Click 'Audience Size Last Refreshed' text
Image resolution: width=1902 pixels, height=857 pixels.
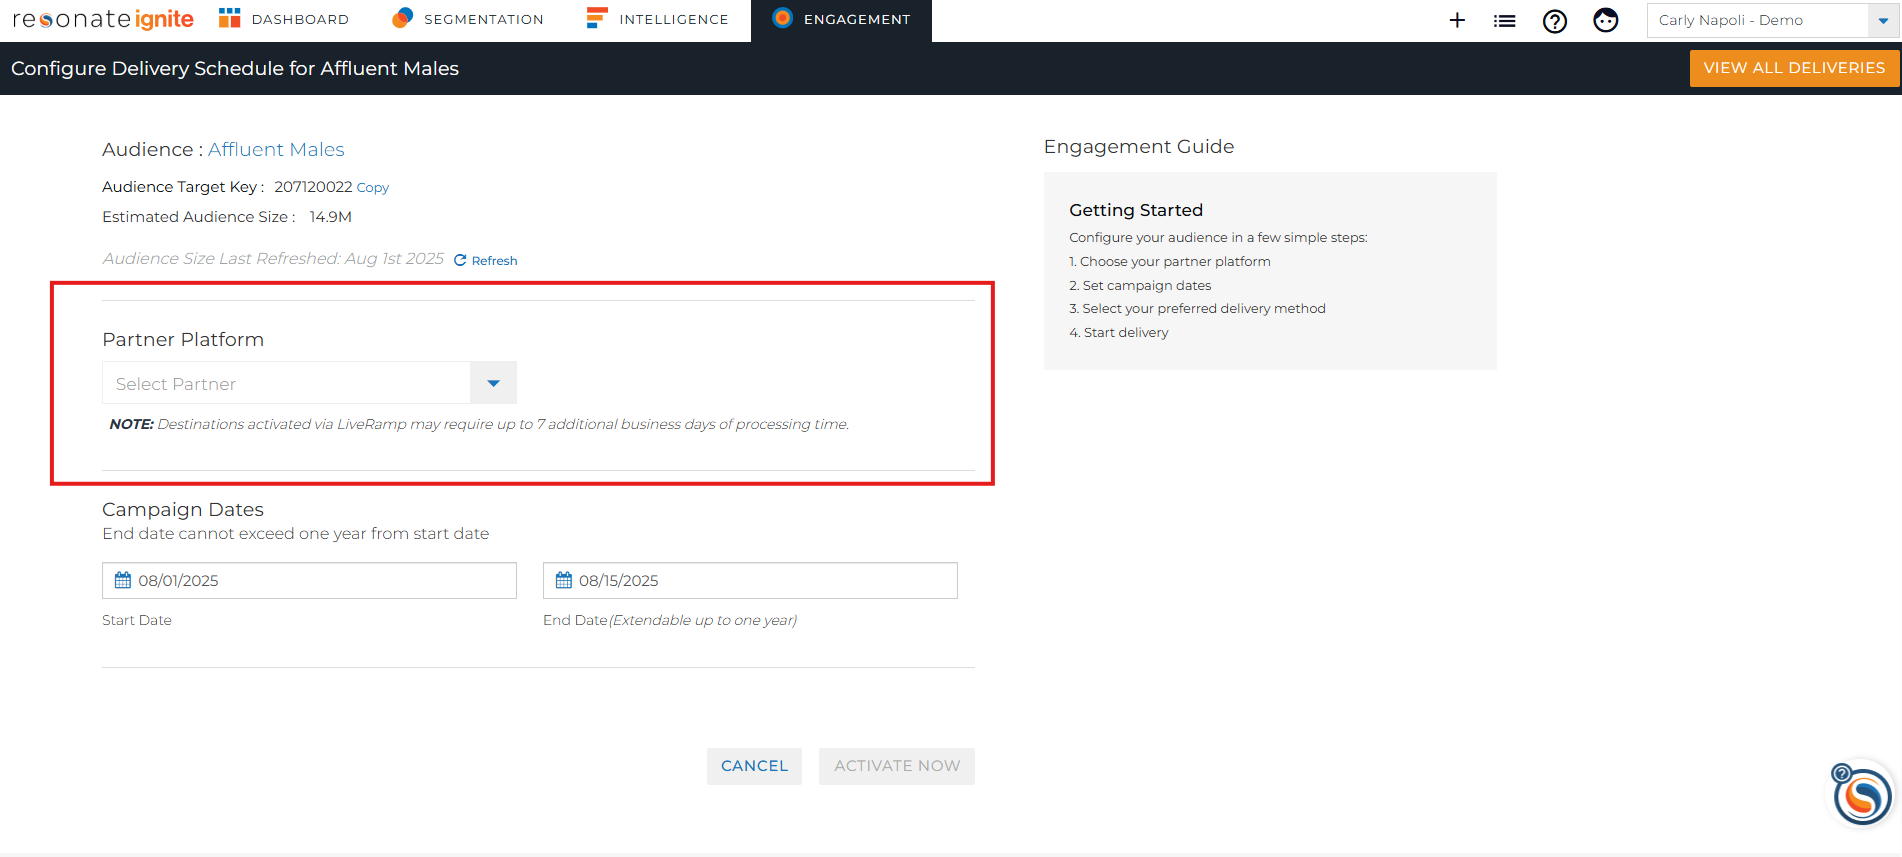(273, 259)
